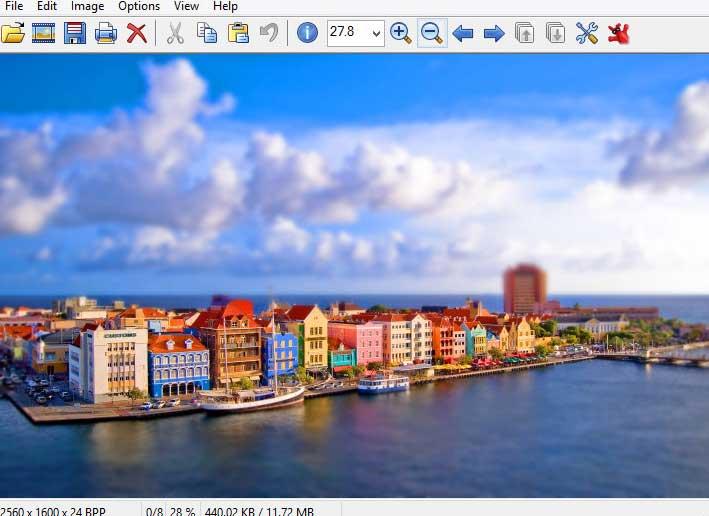The width and height of the screenshot is (709, 516).
Task: Open the Help menu
Action: coord(225,6)
